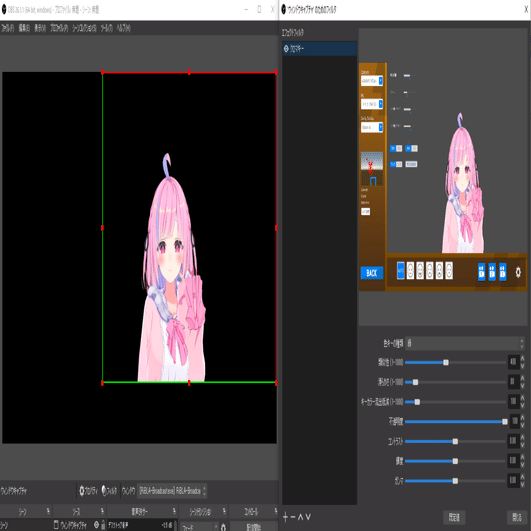Move the filter up with ∧ icon
Screen dimensions: 531x531
click(x=300, y=517)
